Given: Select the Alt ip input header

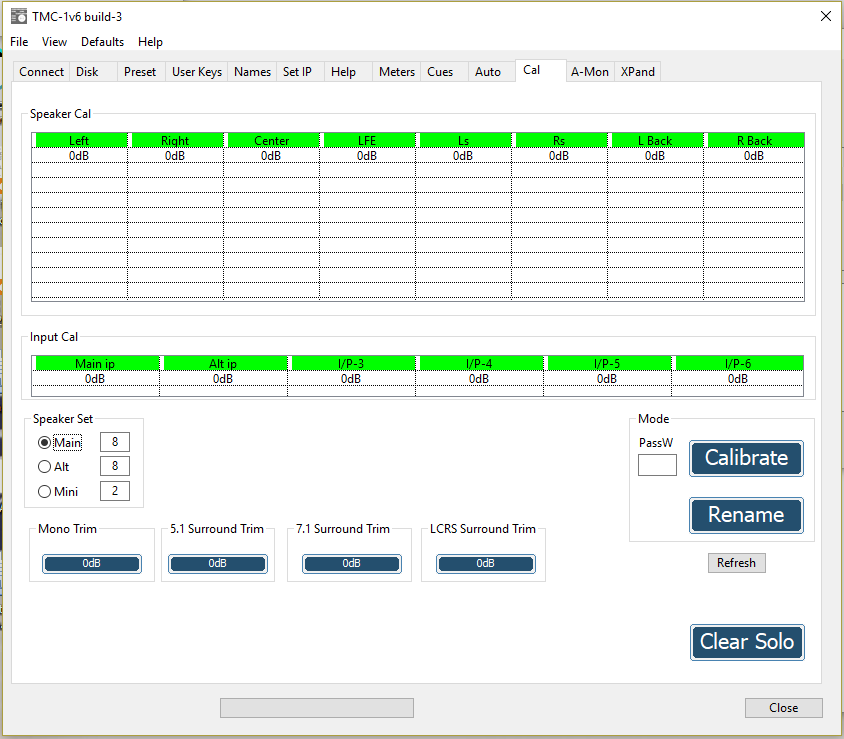Looking at the screenshot, I should pyautogui.click(x=226, y=363).
